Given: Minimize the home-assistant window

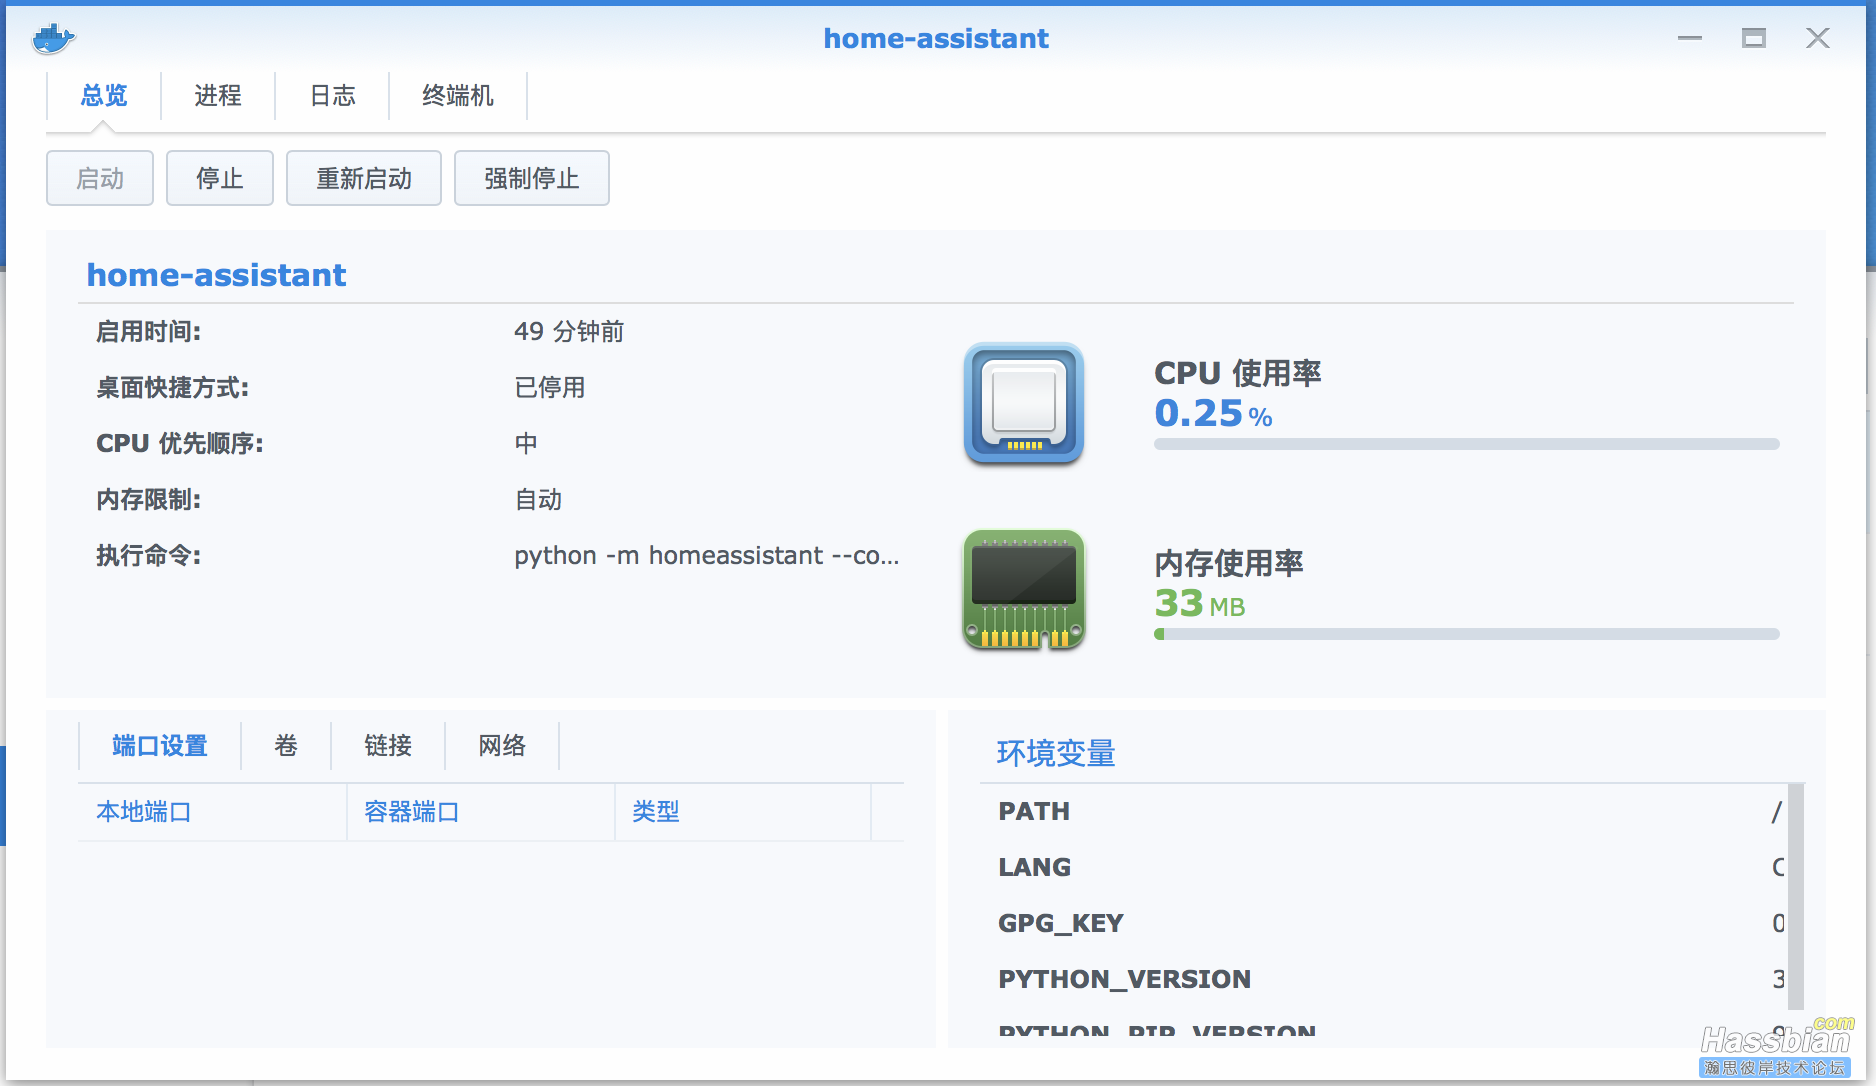Looking at the screenshot, I should 1690,38.
